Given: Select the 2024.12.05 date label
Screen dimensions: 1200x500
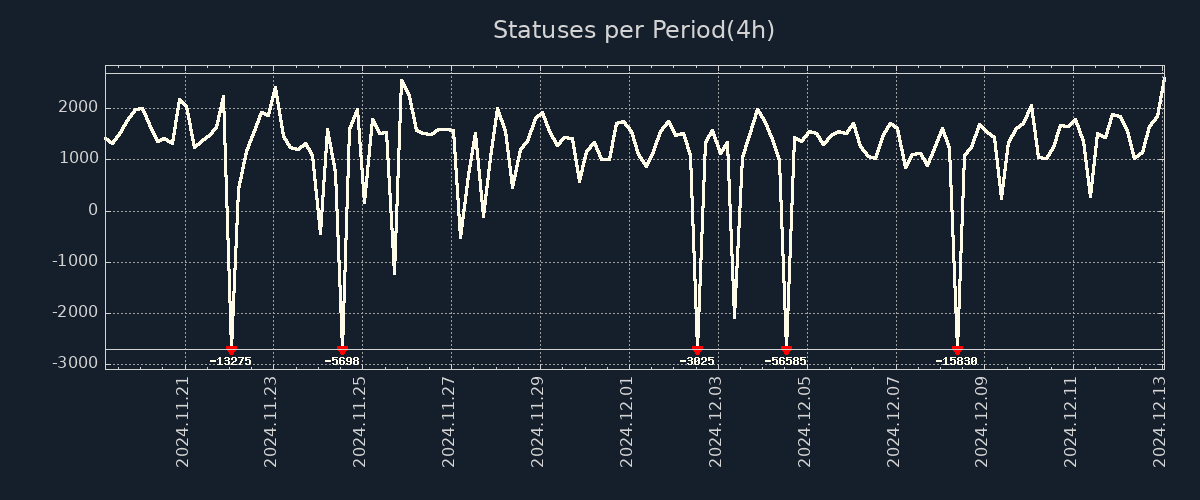Looking at the screenshot, I should tap(804, 421).
